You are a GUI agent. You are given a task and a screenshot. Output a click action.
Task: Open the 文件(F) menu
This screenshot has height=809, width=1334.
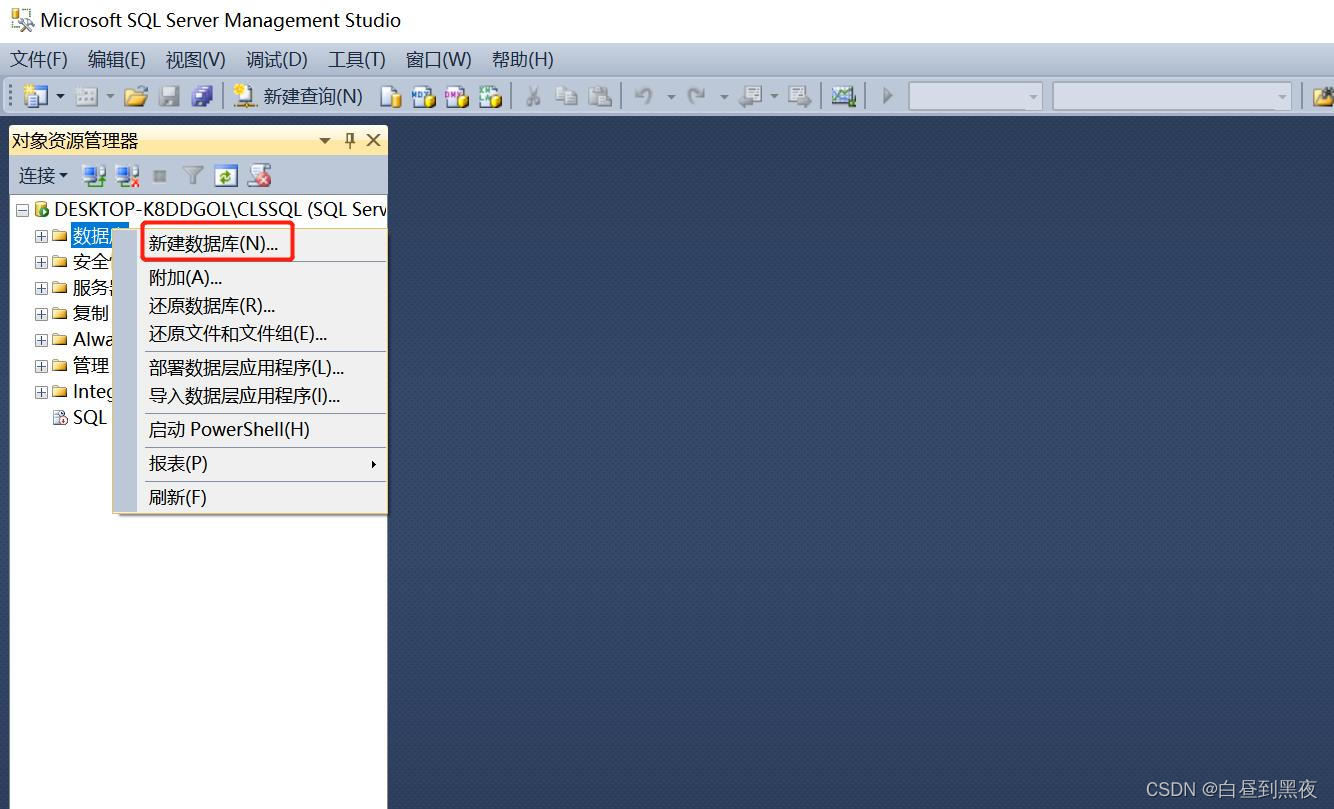pos(39,59)
